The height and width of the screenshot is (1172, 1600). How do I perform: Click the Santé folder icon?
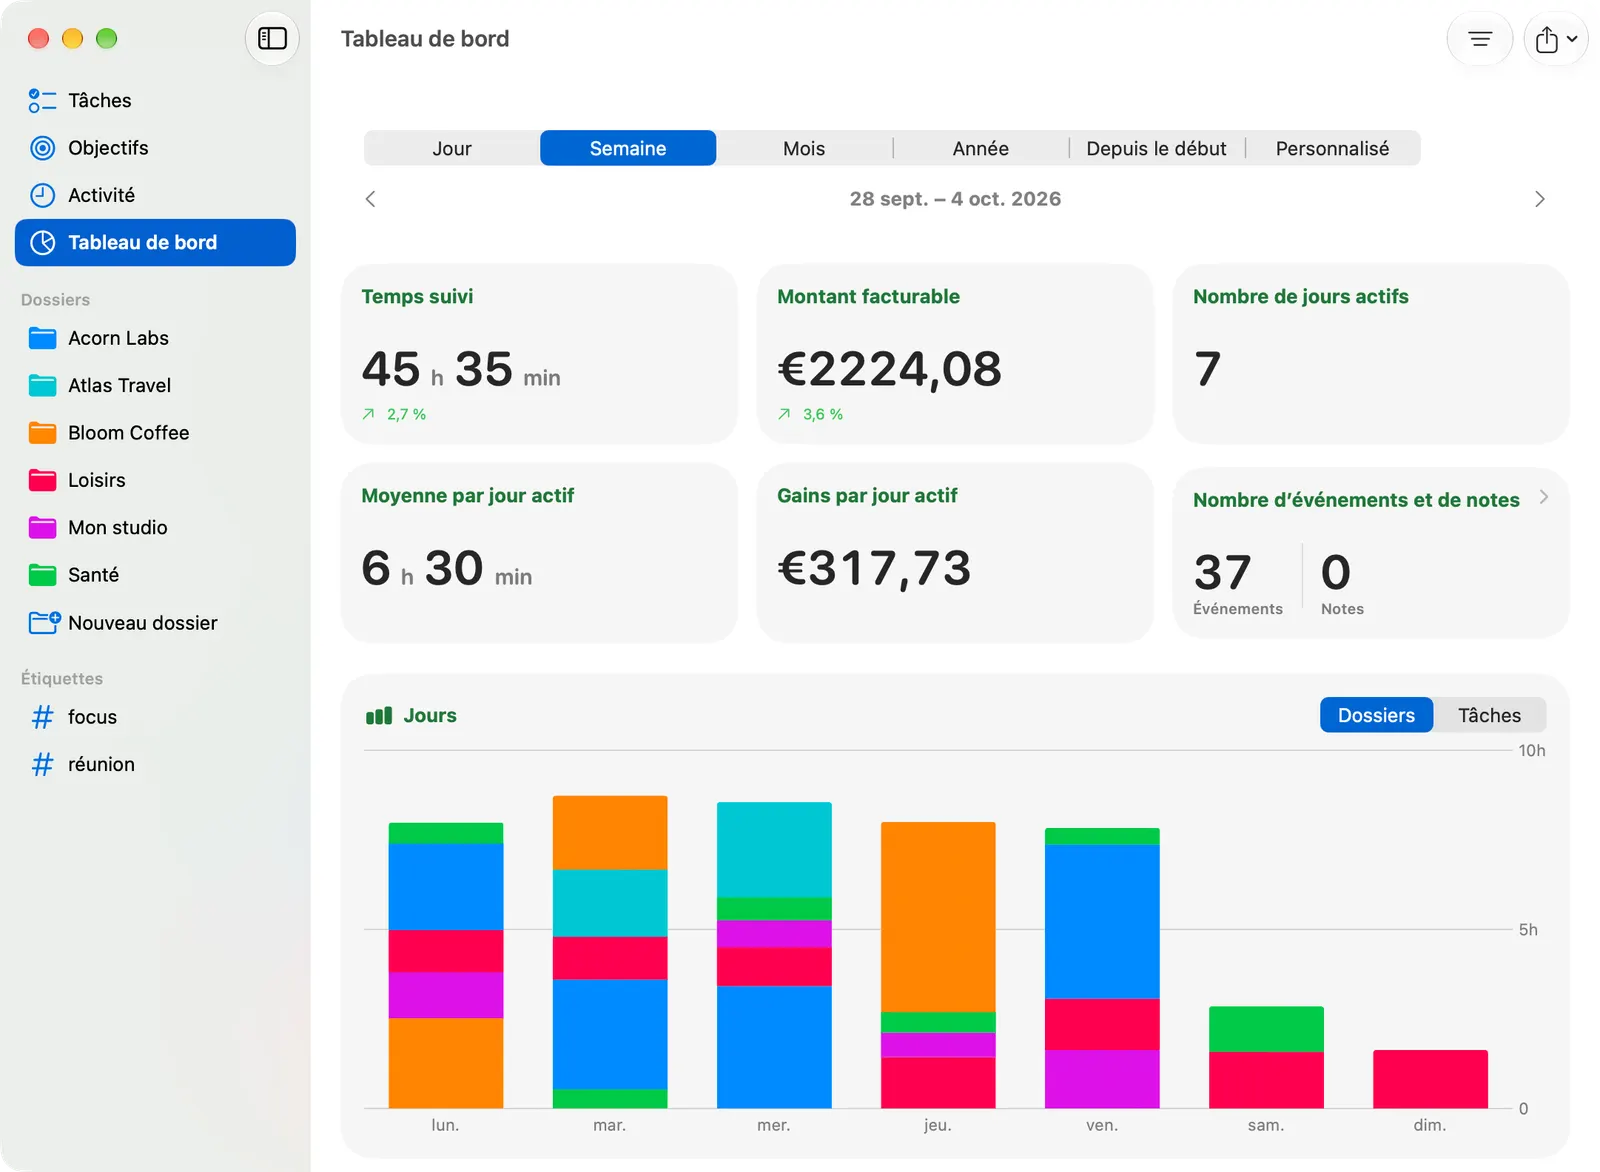(x=42, y=575)
